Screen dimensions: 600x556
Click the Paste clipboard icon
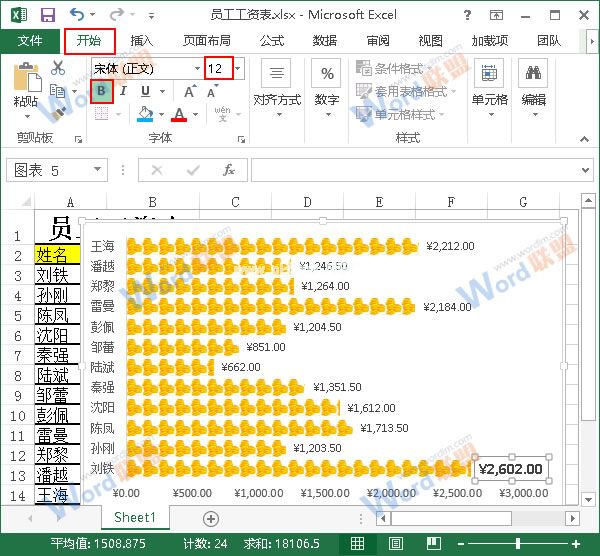tap(26, 78)
